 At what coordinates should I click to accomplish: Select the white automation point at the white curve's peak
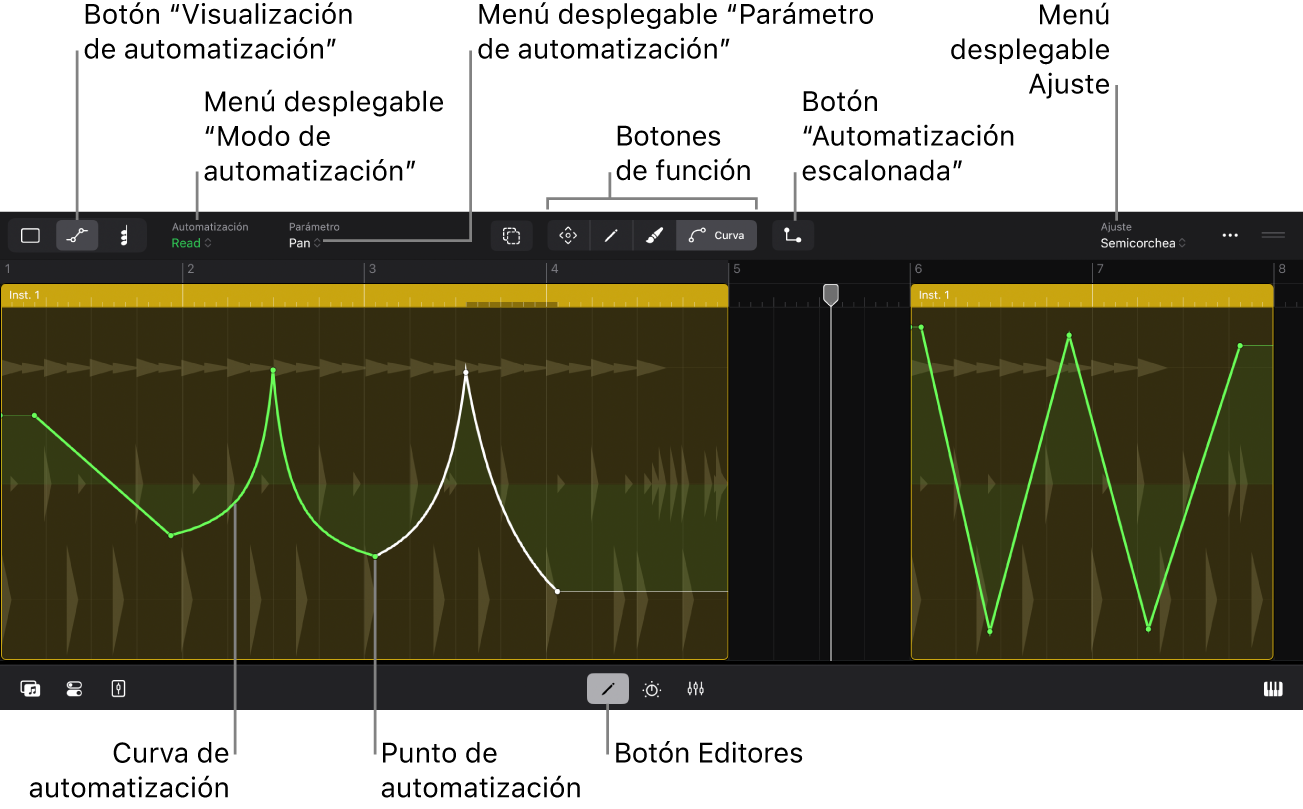pos(466,373)
